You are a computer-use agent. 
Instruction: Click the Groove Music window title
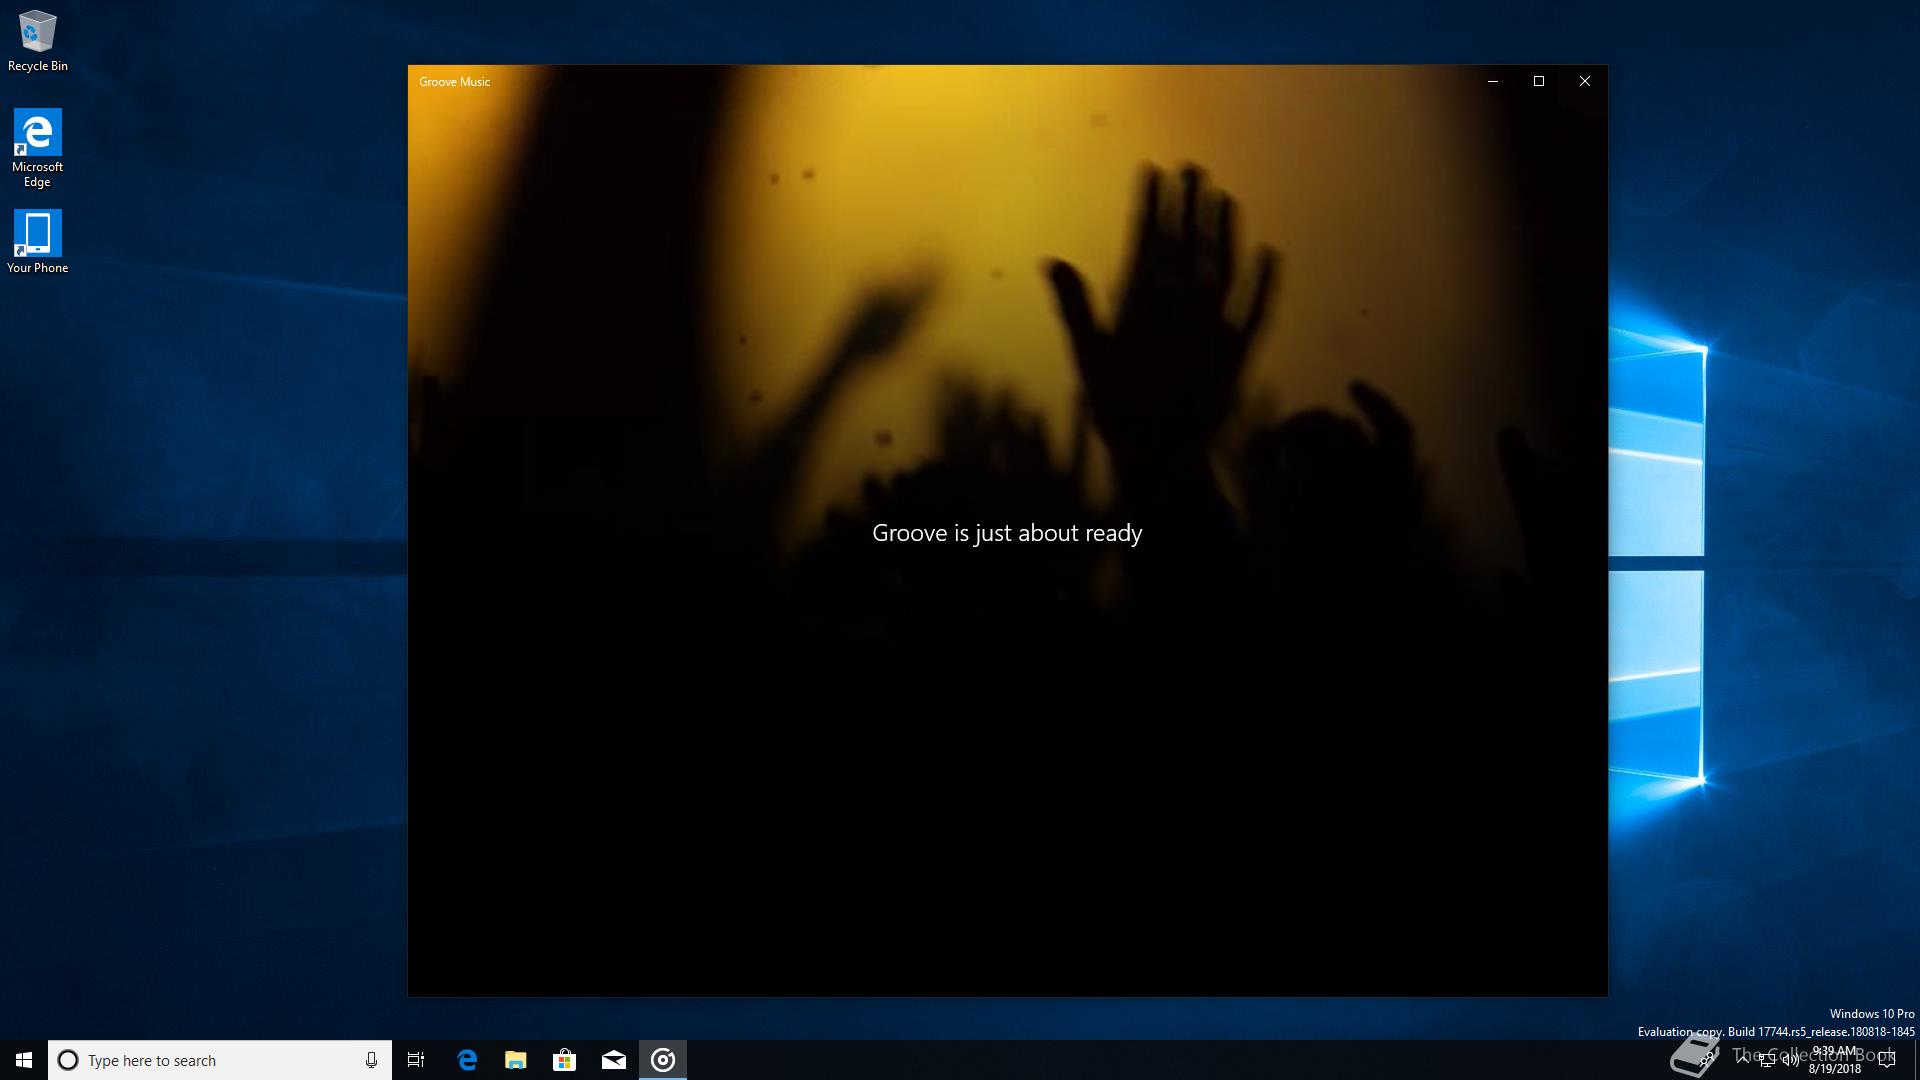point(455,82)
